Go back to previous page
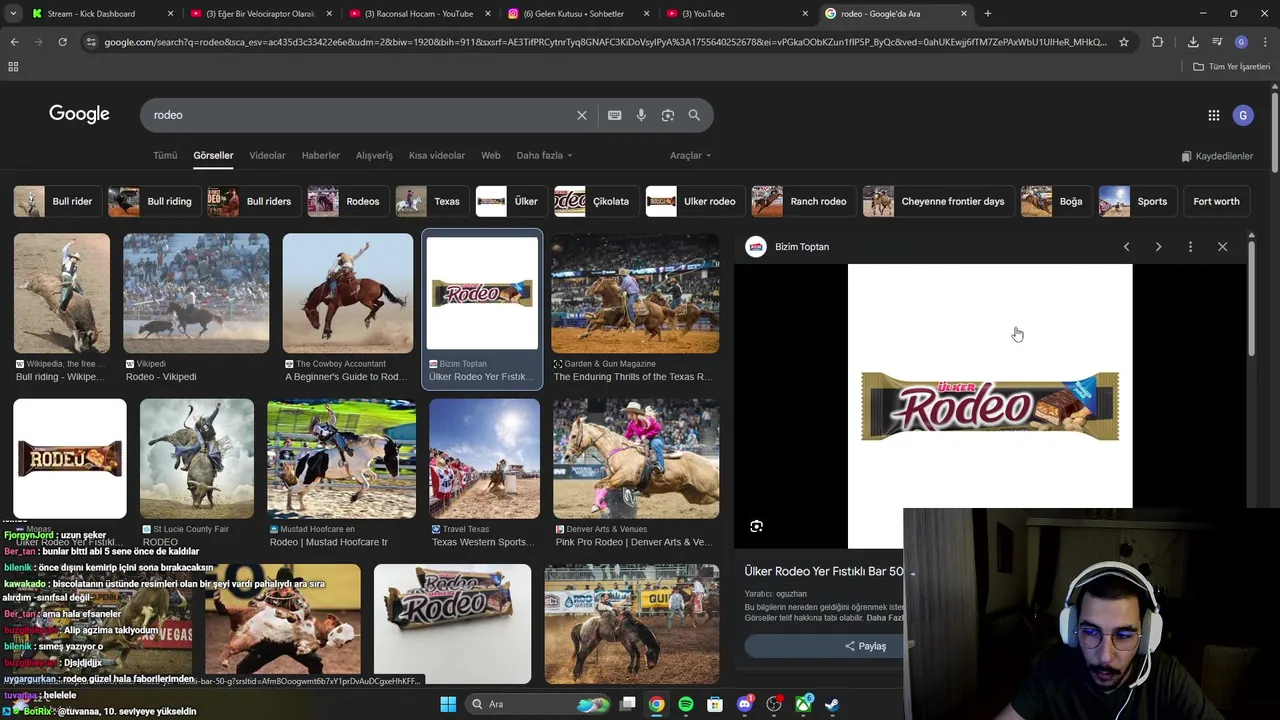1280x720 pixels. coord(14,42)
